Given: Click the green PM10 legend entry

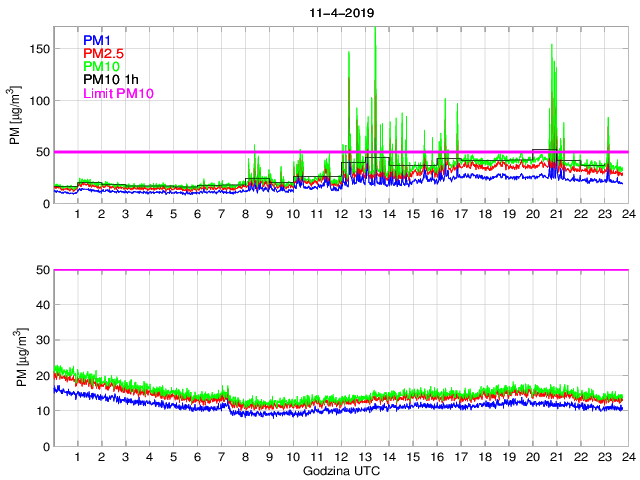Looking at the screenshot, I should click(102, 67).
